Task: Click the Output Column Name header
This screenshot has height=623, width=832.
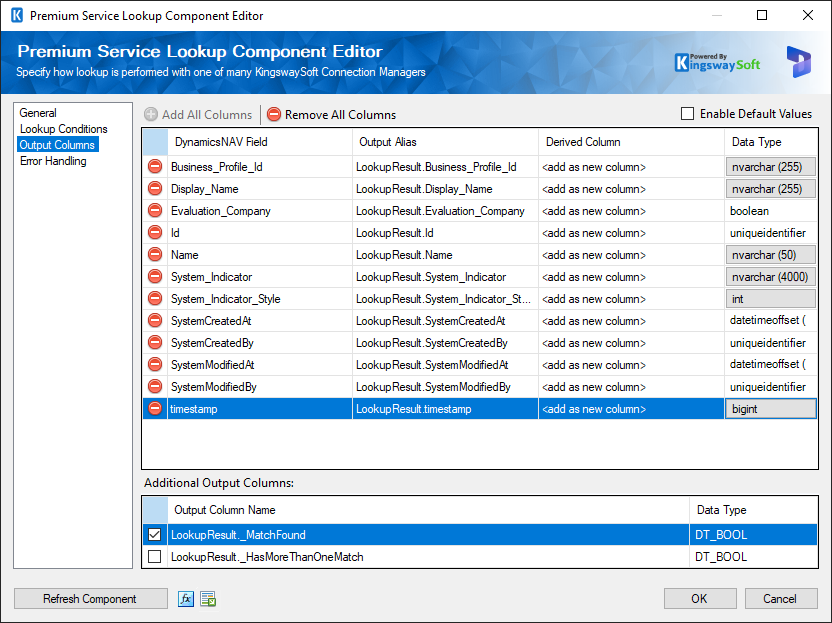Action: (x=428, y=510)
